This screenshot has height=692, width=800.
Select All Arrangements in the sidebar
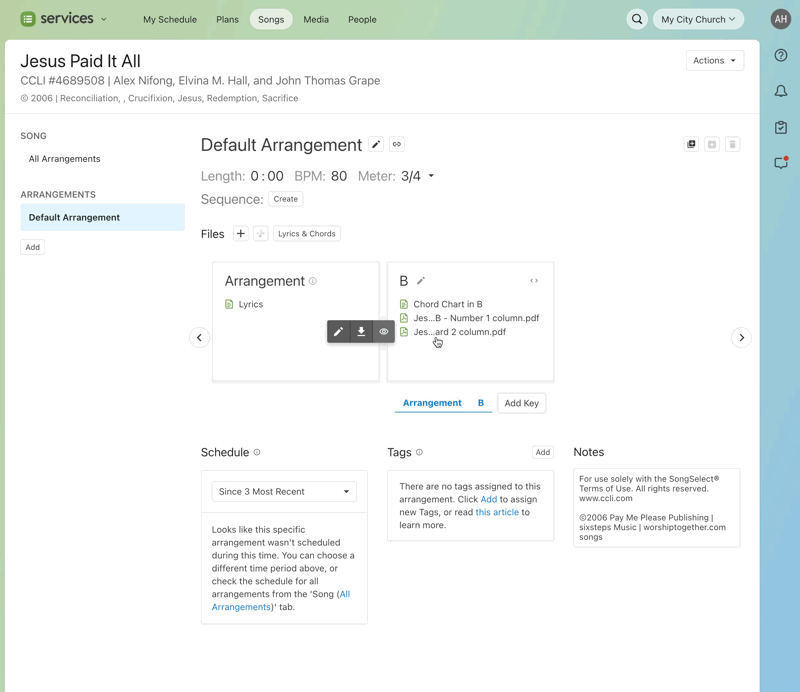point(64,159)
